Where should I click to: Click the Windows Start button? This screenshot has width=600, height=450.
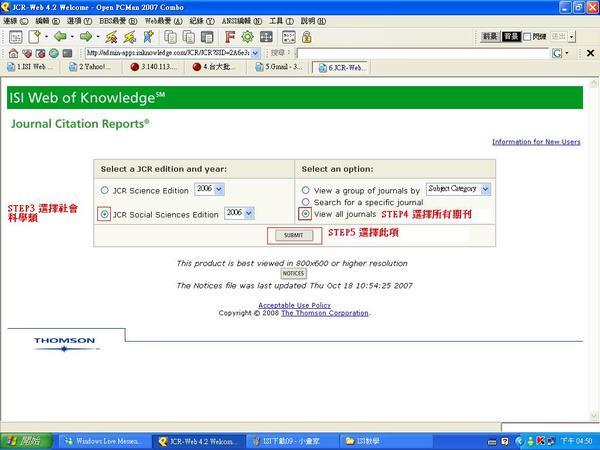coord(26,441)
